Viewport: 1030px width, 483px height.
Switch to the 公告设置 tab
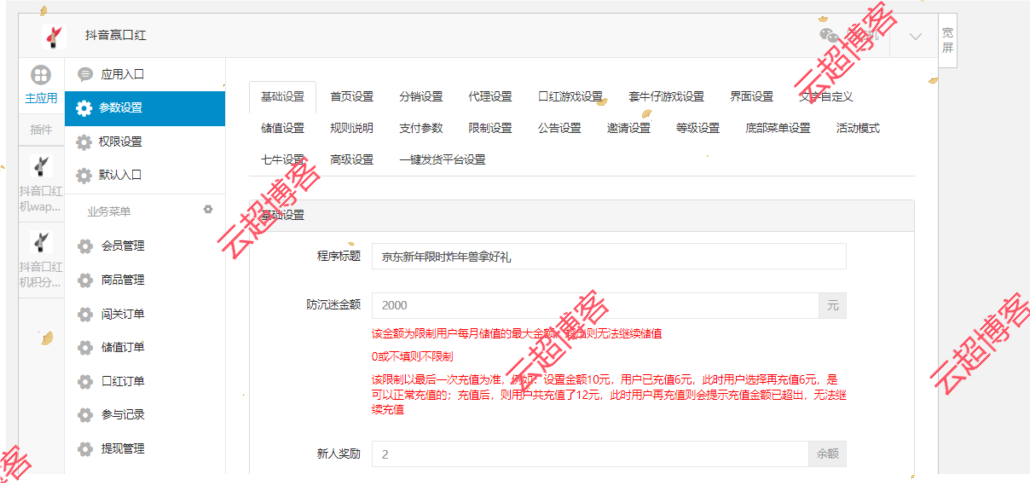pyautogui.click(x=560, y=129)
